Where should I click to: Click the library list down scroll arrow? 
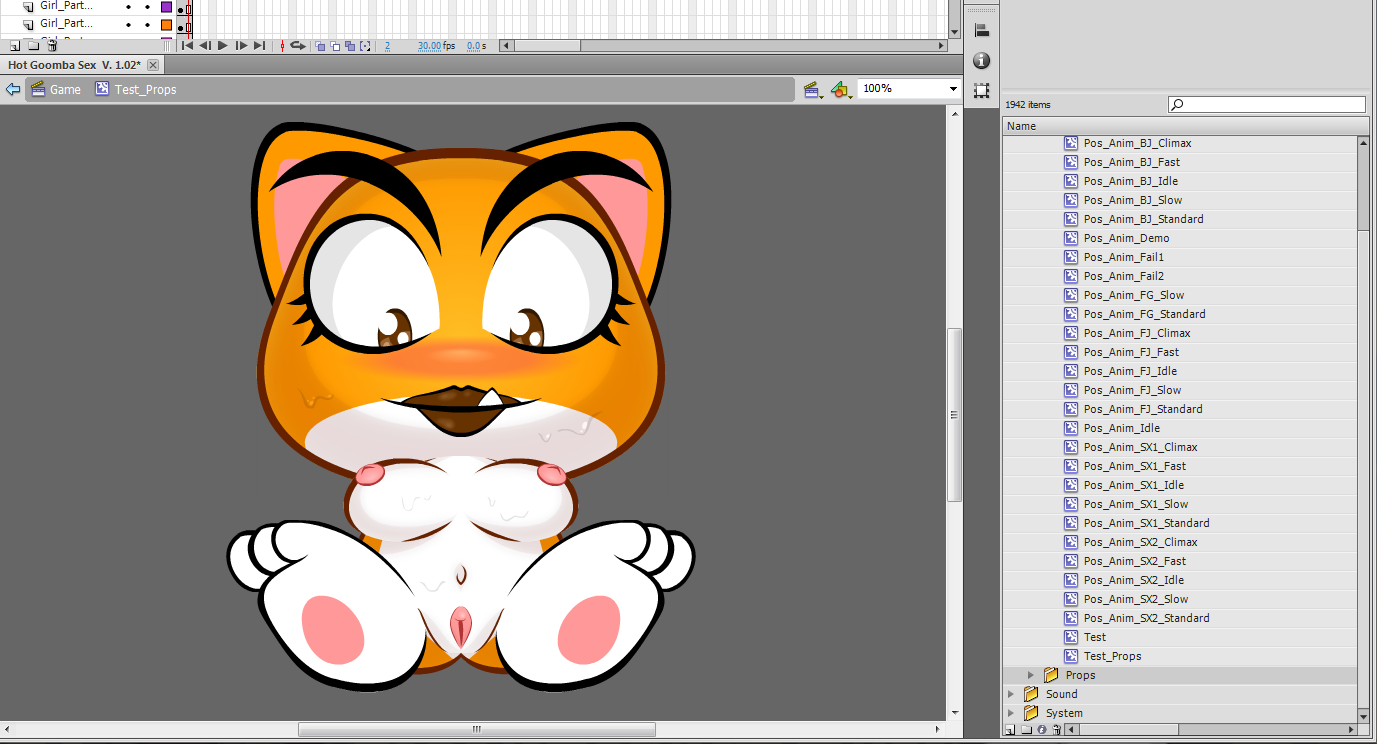point(1364,714)
